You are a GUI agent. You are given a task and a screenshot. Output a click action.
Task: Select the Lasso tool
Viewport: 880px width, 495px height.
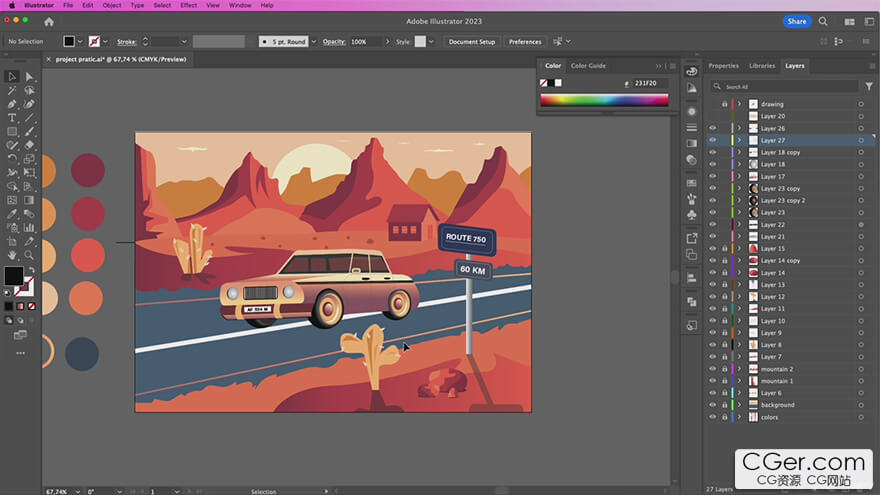(29, 90)
